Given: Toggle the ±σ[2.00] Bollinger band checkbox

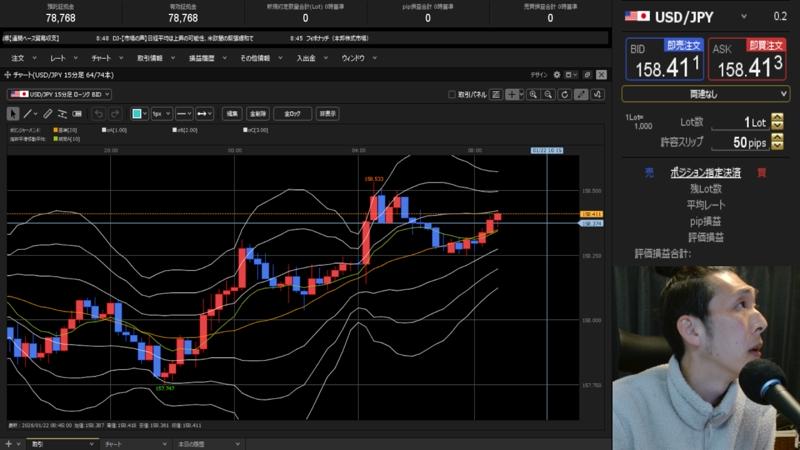Looking at the screenshot, I should pyautogui.click(x=175, y=129).
